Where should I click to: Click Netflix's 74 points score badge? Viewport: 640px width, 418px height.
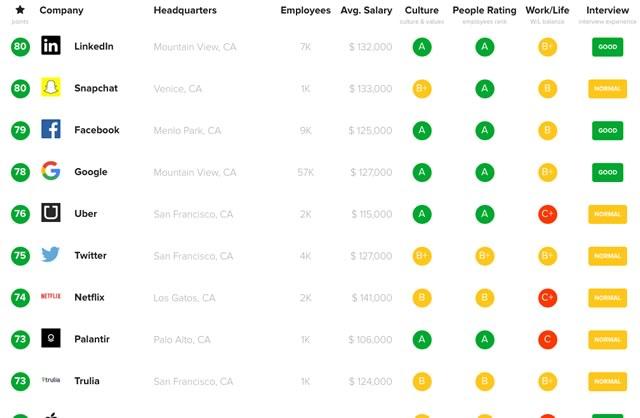20,297
